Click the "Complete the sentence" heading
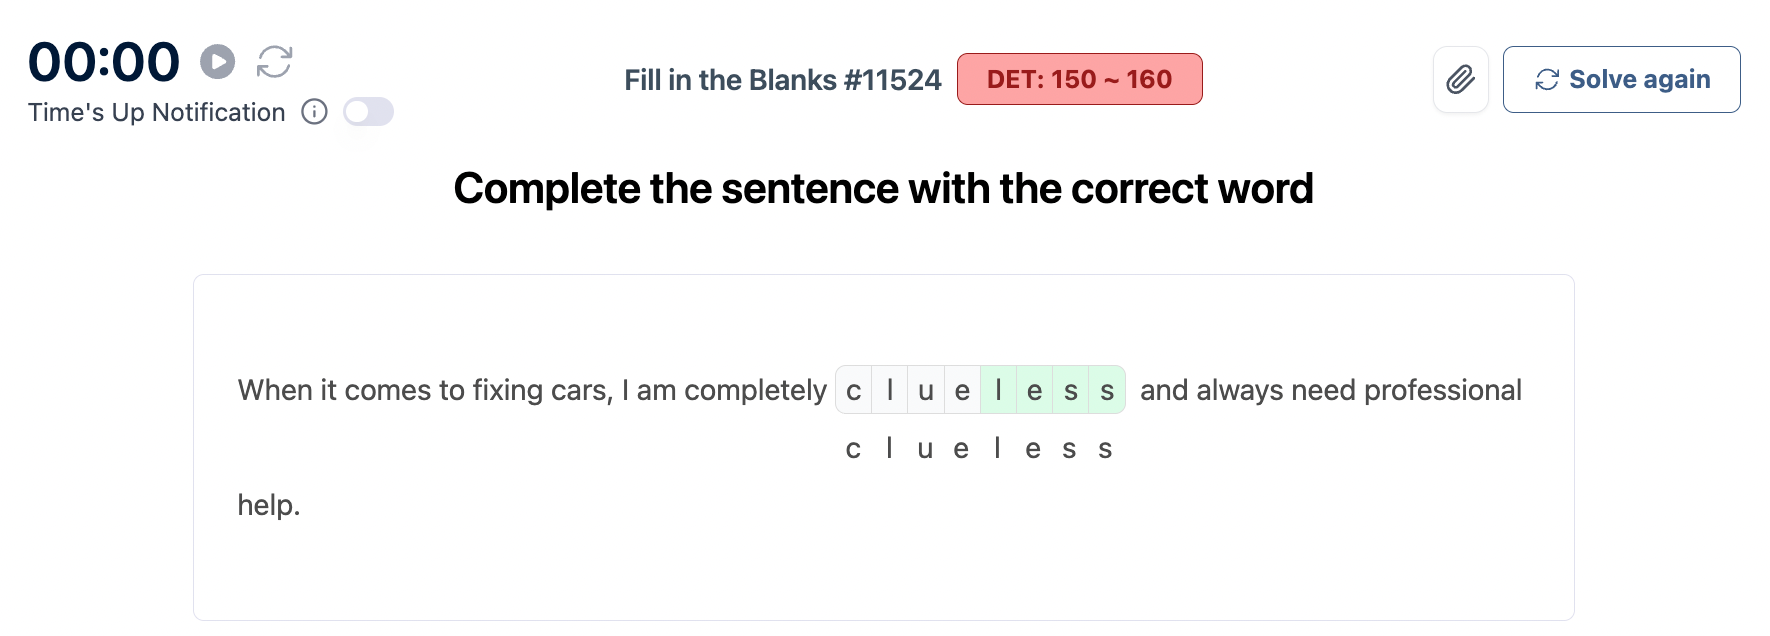Image resolution: width=1770 pixels, height=636 pixels. (883, 189)
